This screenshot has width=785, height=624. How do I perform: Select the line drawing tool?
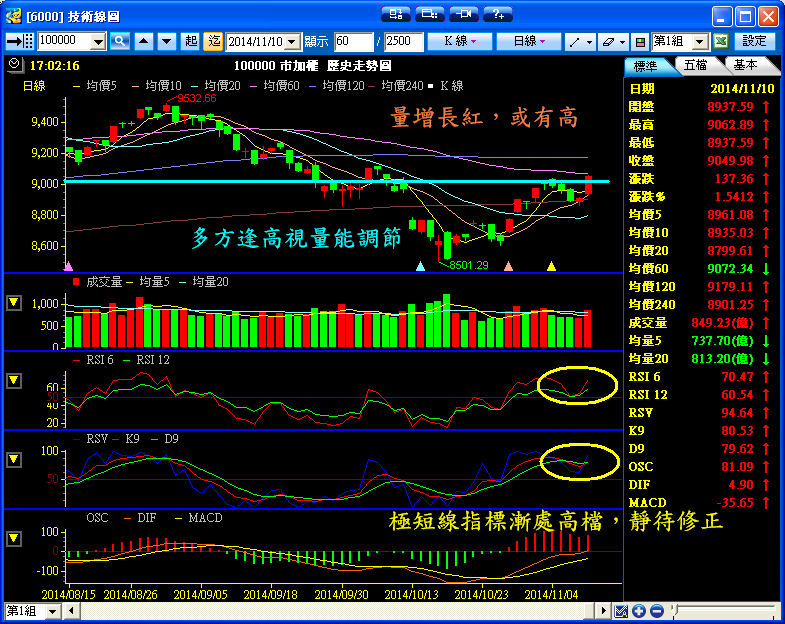pos(577,41)
